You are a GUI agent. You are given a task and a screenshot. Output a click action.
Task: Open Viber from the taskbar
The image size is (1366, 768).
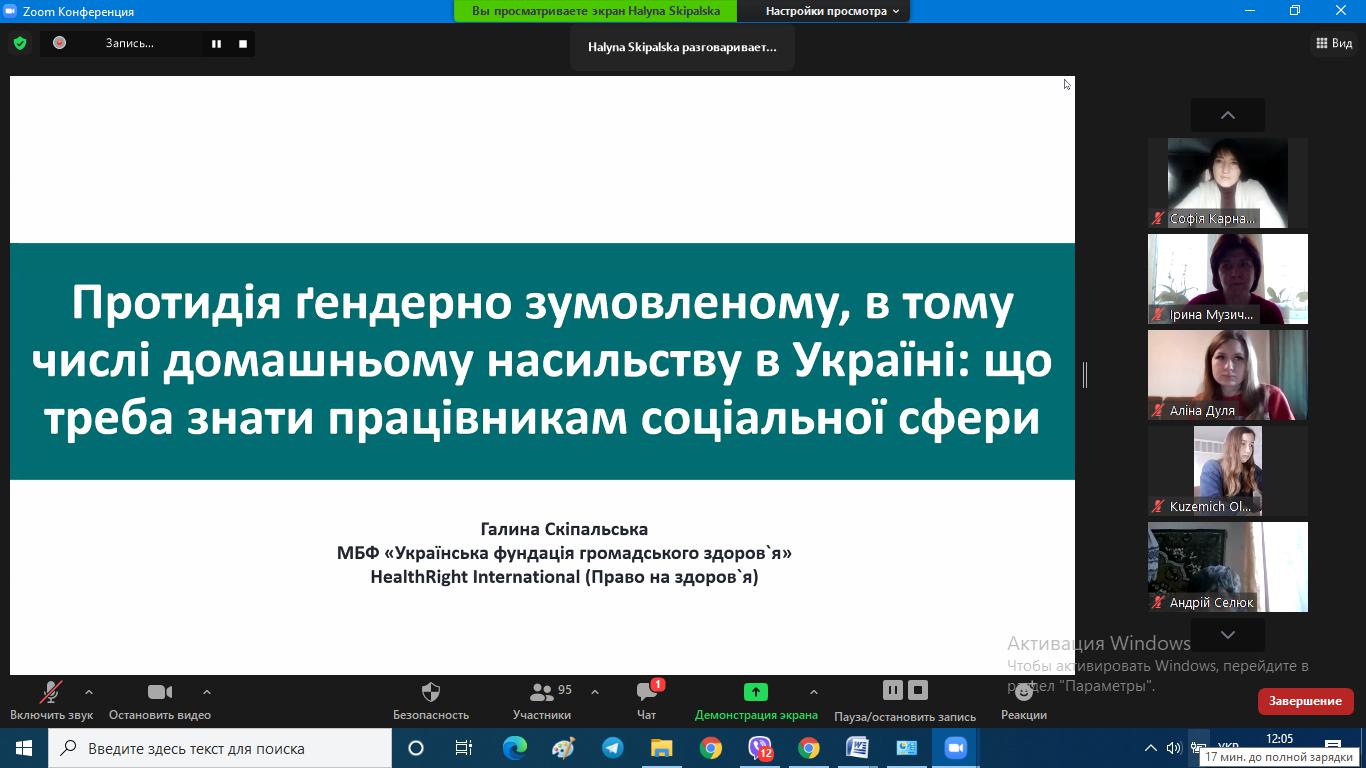[760, 748]
